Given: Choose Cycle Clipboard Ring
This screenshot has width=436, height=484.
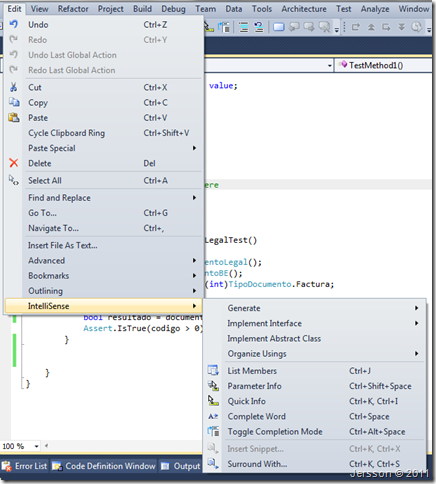Looking at the screenshot, I should point(104,133).
